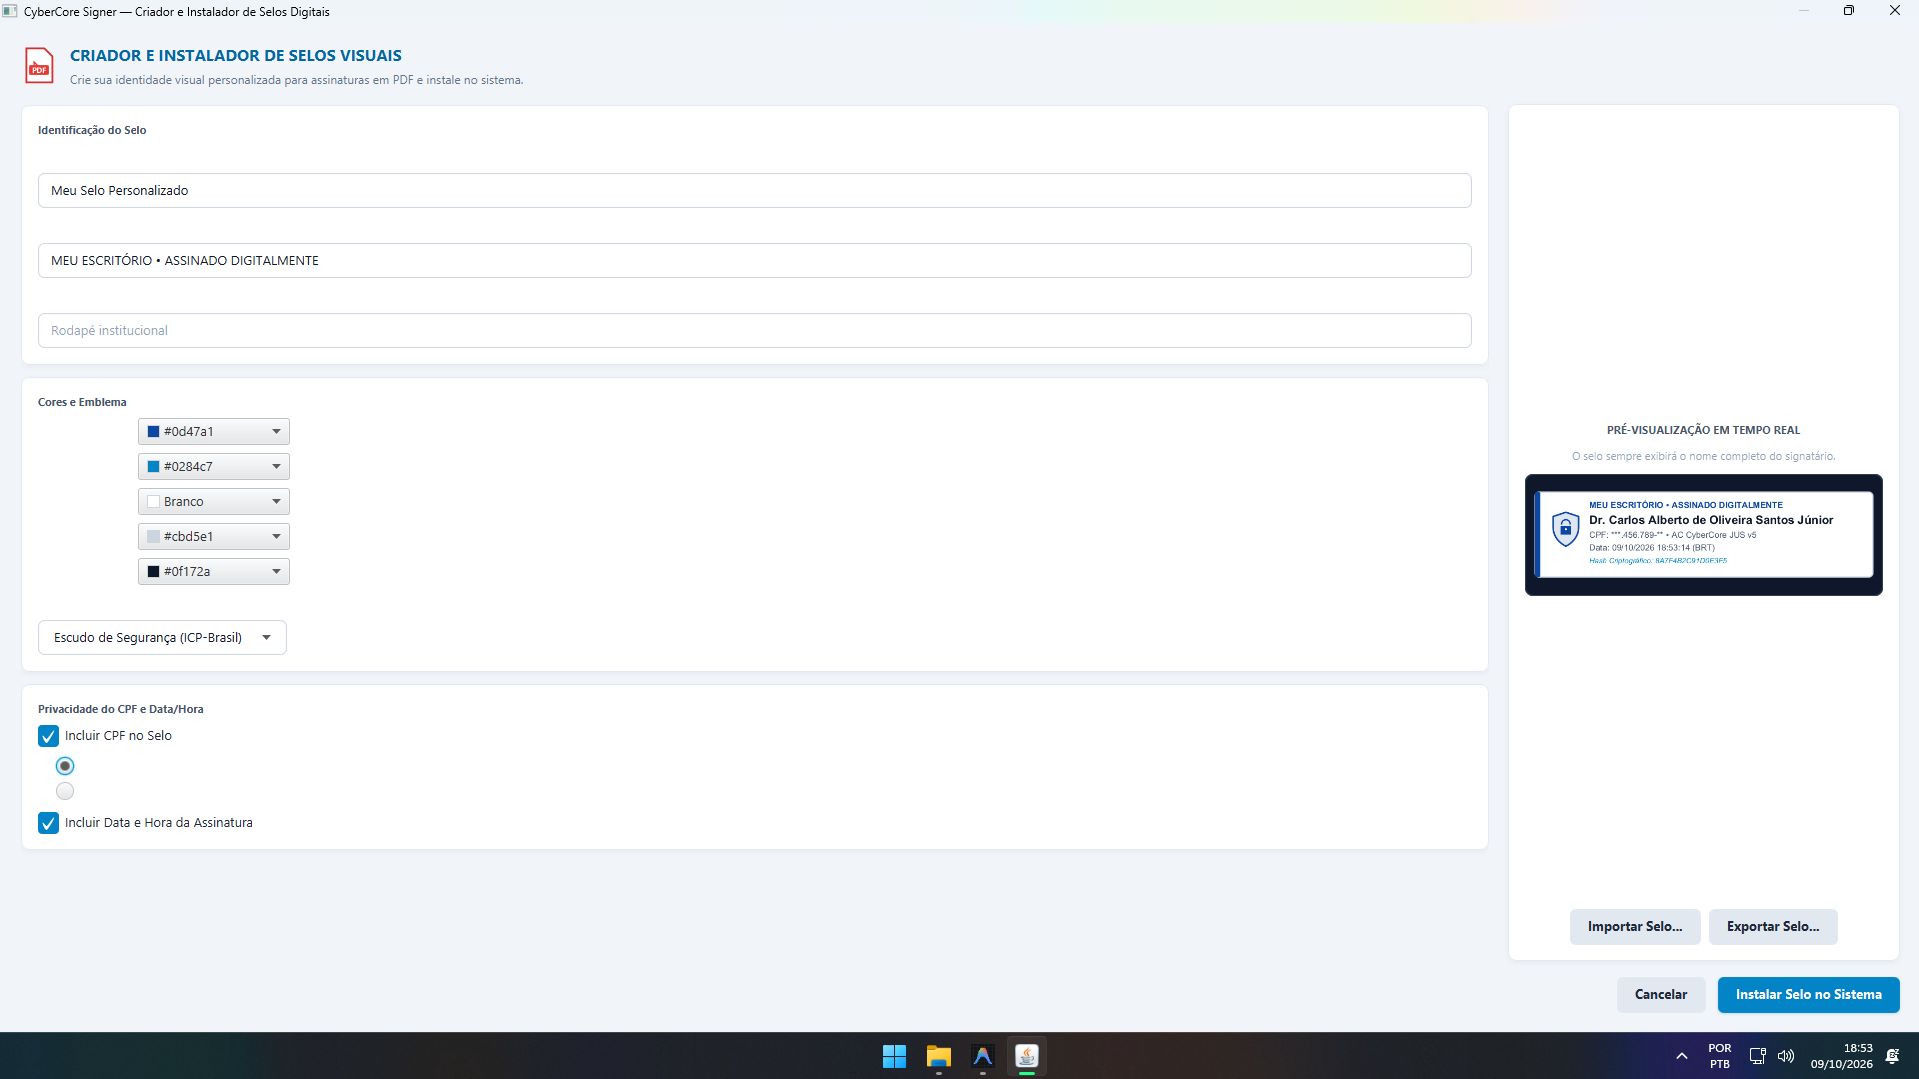This screenshot has height=1079, width=1919.
Task: Click CRIADOR E INSTALADOR DE SELOS VISUAIS title
Action: 236,56
